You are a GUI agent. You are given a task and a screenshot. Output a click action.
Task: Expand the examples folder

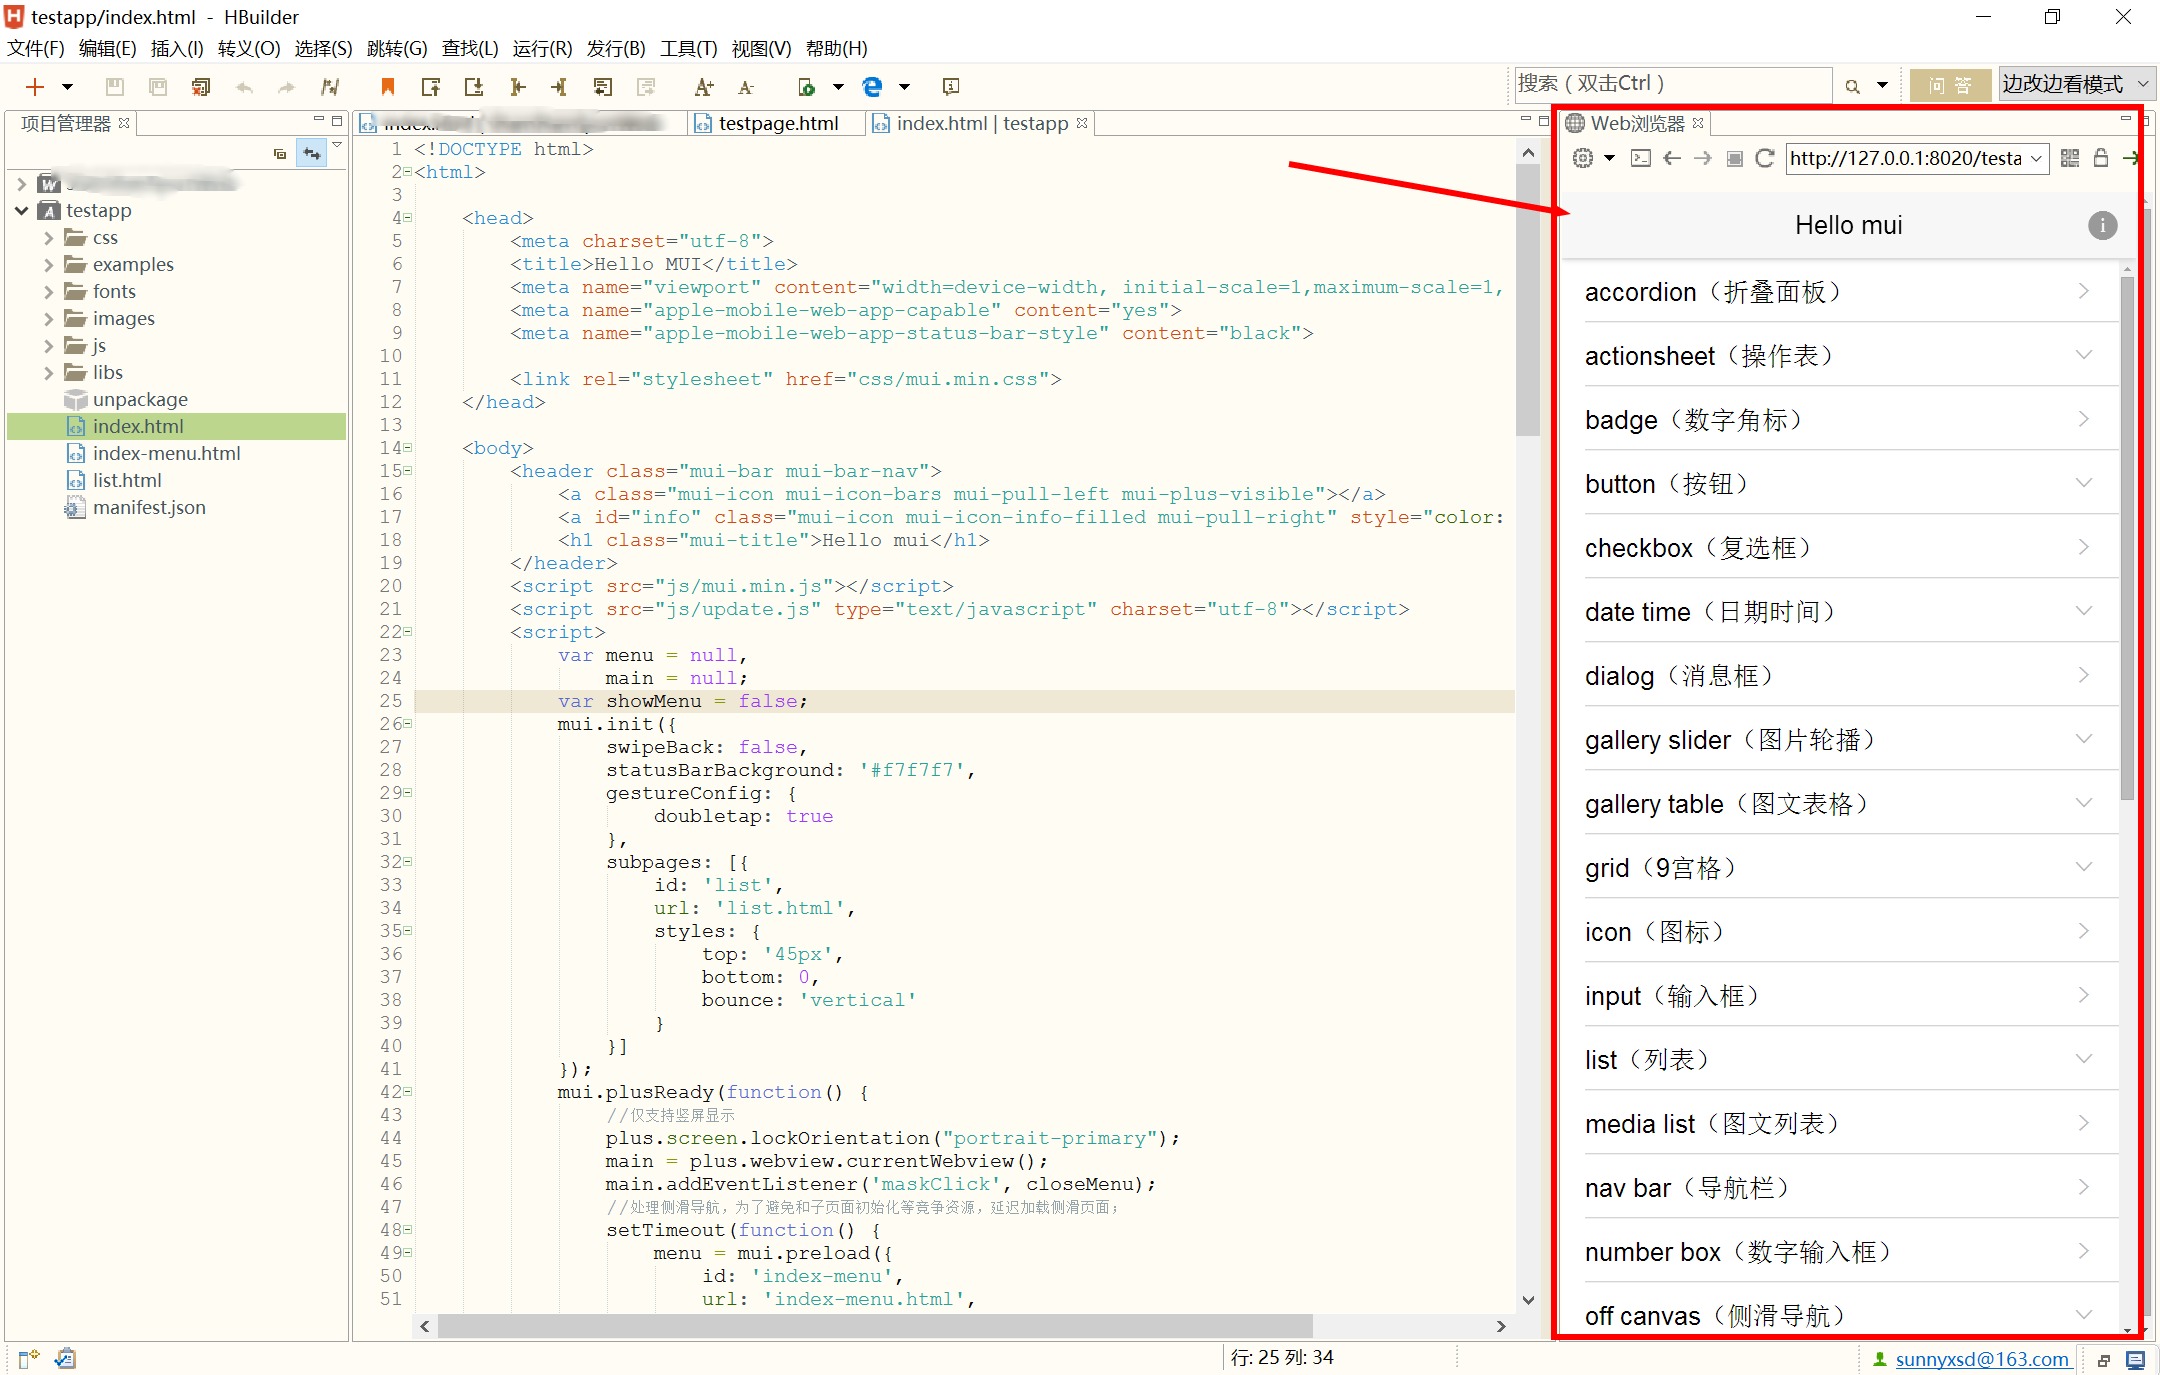pos(48,264)
